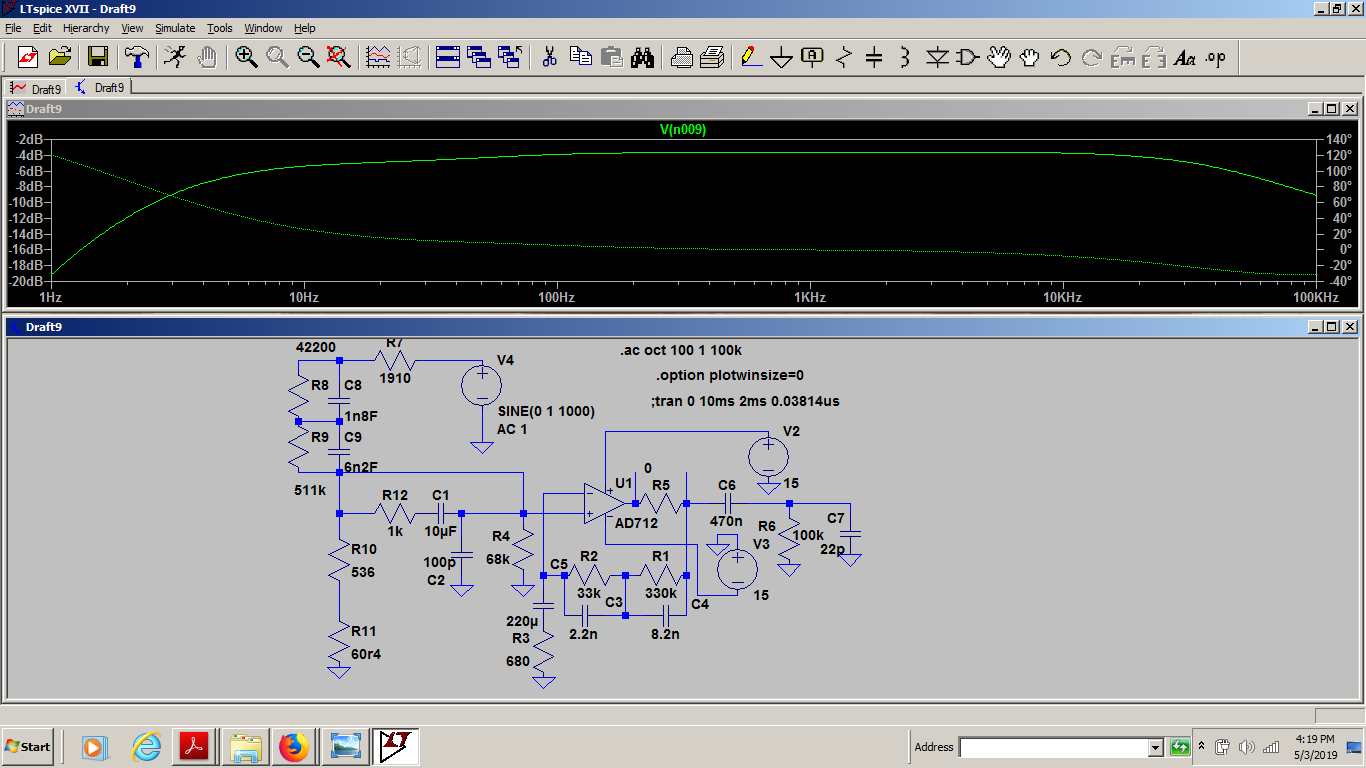
Task: Place a resistor component
Action: 844,57
